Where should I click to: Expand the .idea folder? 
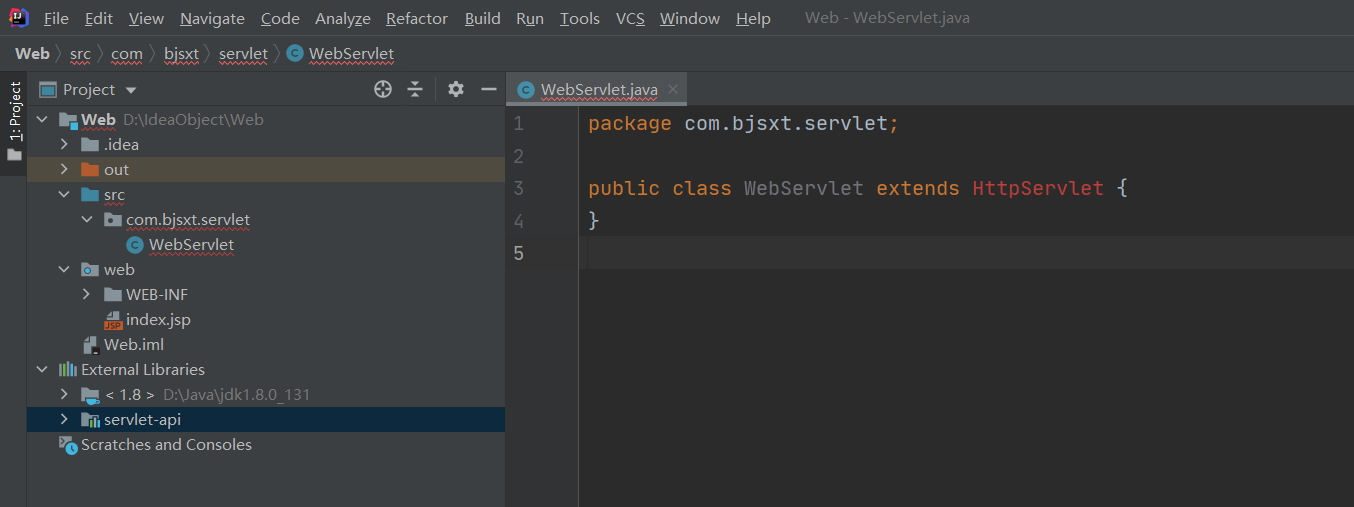coord(65,145)
